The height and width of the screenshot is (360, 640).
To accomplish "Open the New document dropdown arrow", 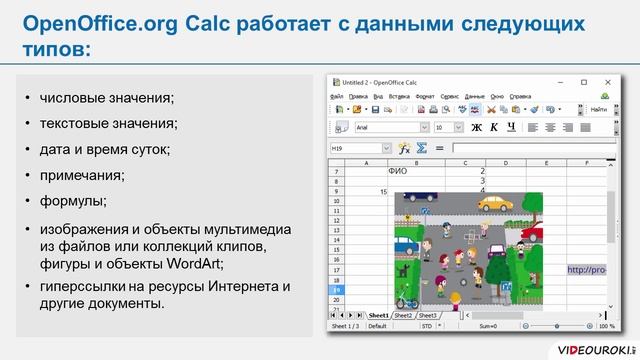I will (x=348, y=109).
